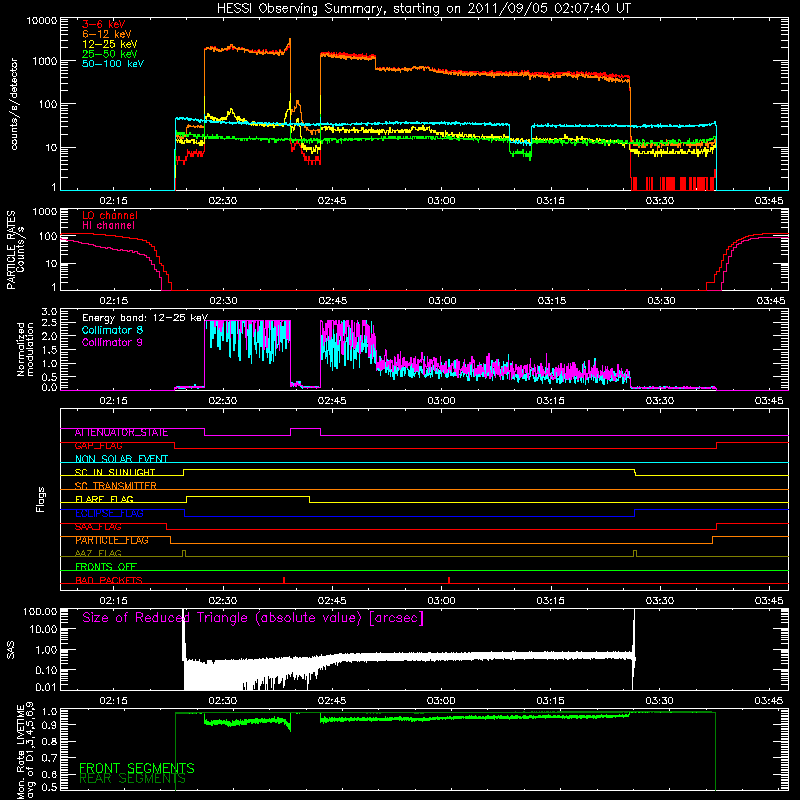Select the 6-12 keV legend label

tap(107, 34)
